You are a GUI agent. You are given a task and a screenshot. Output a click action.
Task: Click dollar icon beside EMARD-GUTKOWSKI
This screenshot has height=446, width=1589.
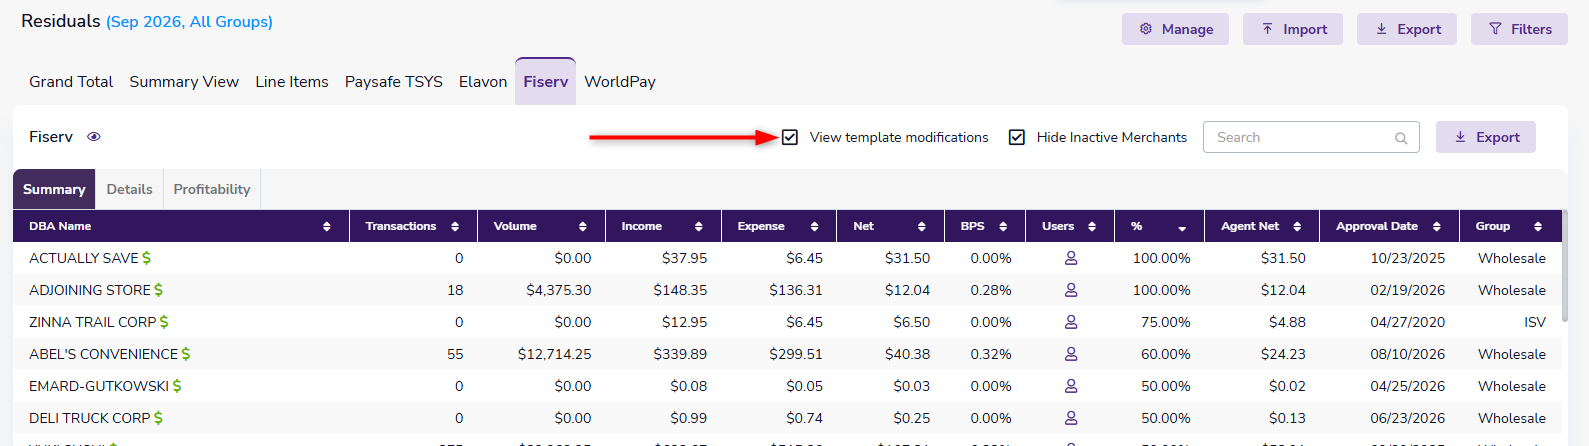(177, 386)
